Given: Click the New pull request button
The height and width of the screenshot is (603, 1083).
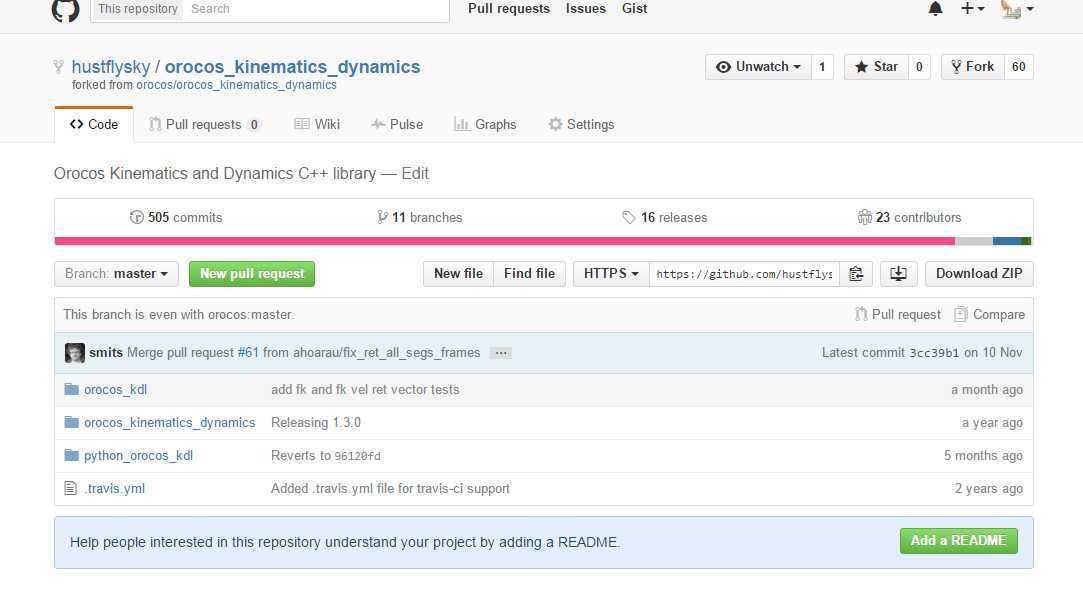Looking at the screenshot, I should (x=252, y=274).
